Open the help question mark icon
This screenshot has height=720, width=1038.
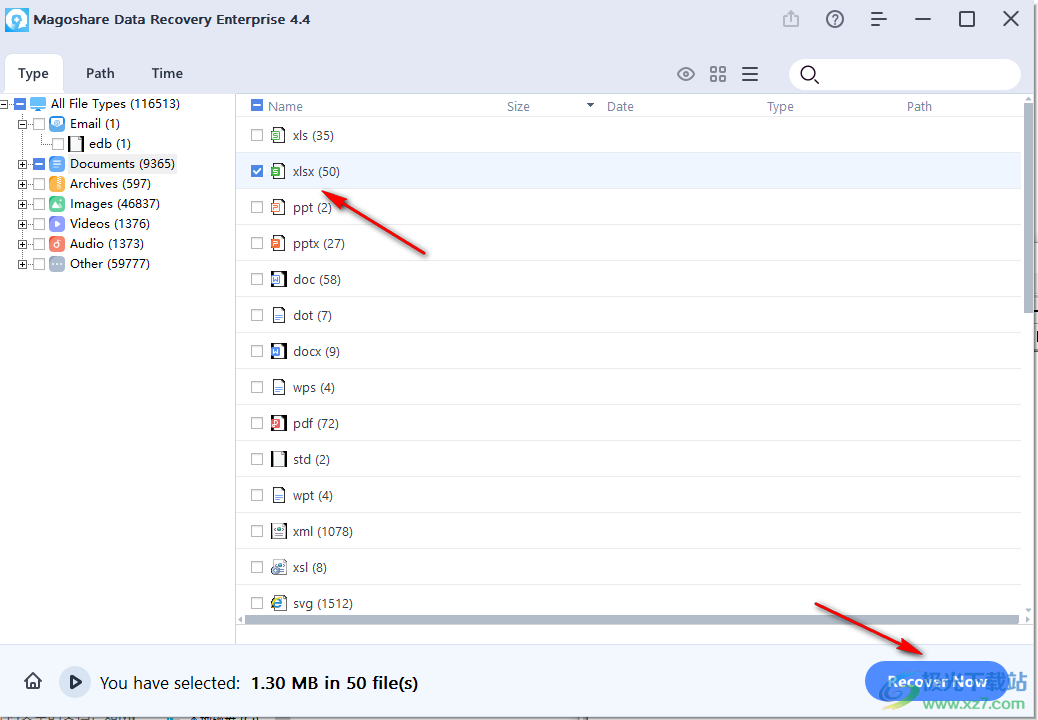pos(835,19)
